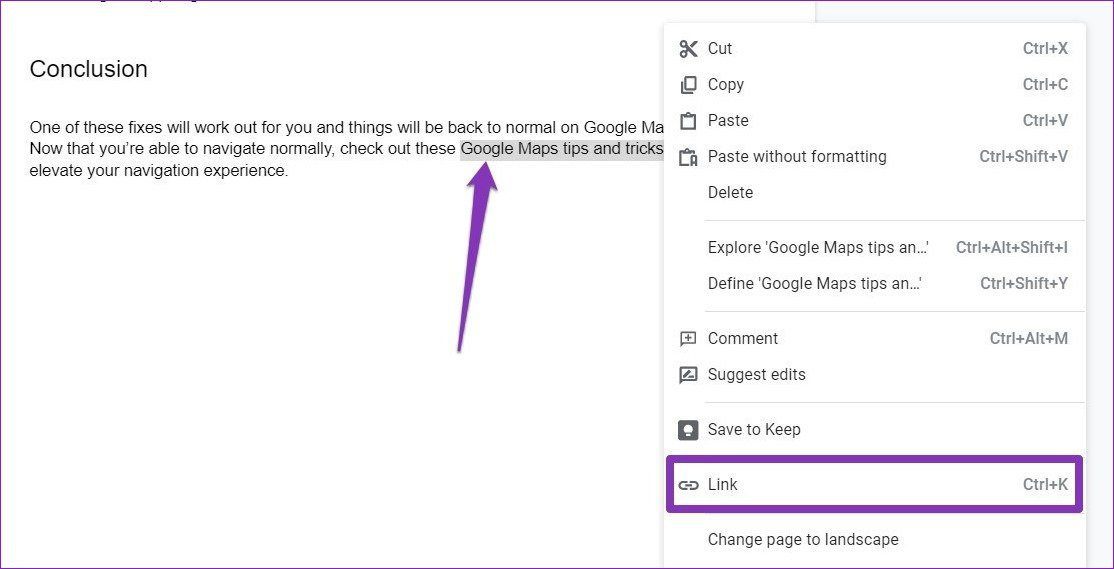1114x569 pixels.
Task: Click the Paste clipboard icon
Action: click(688, 121)
